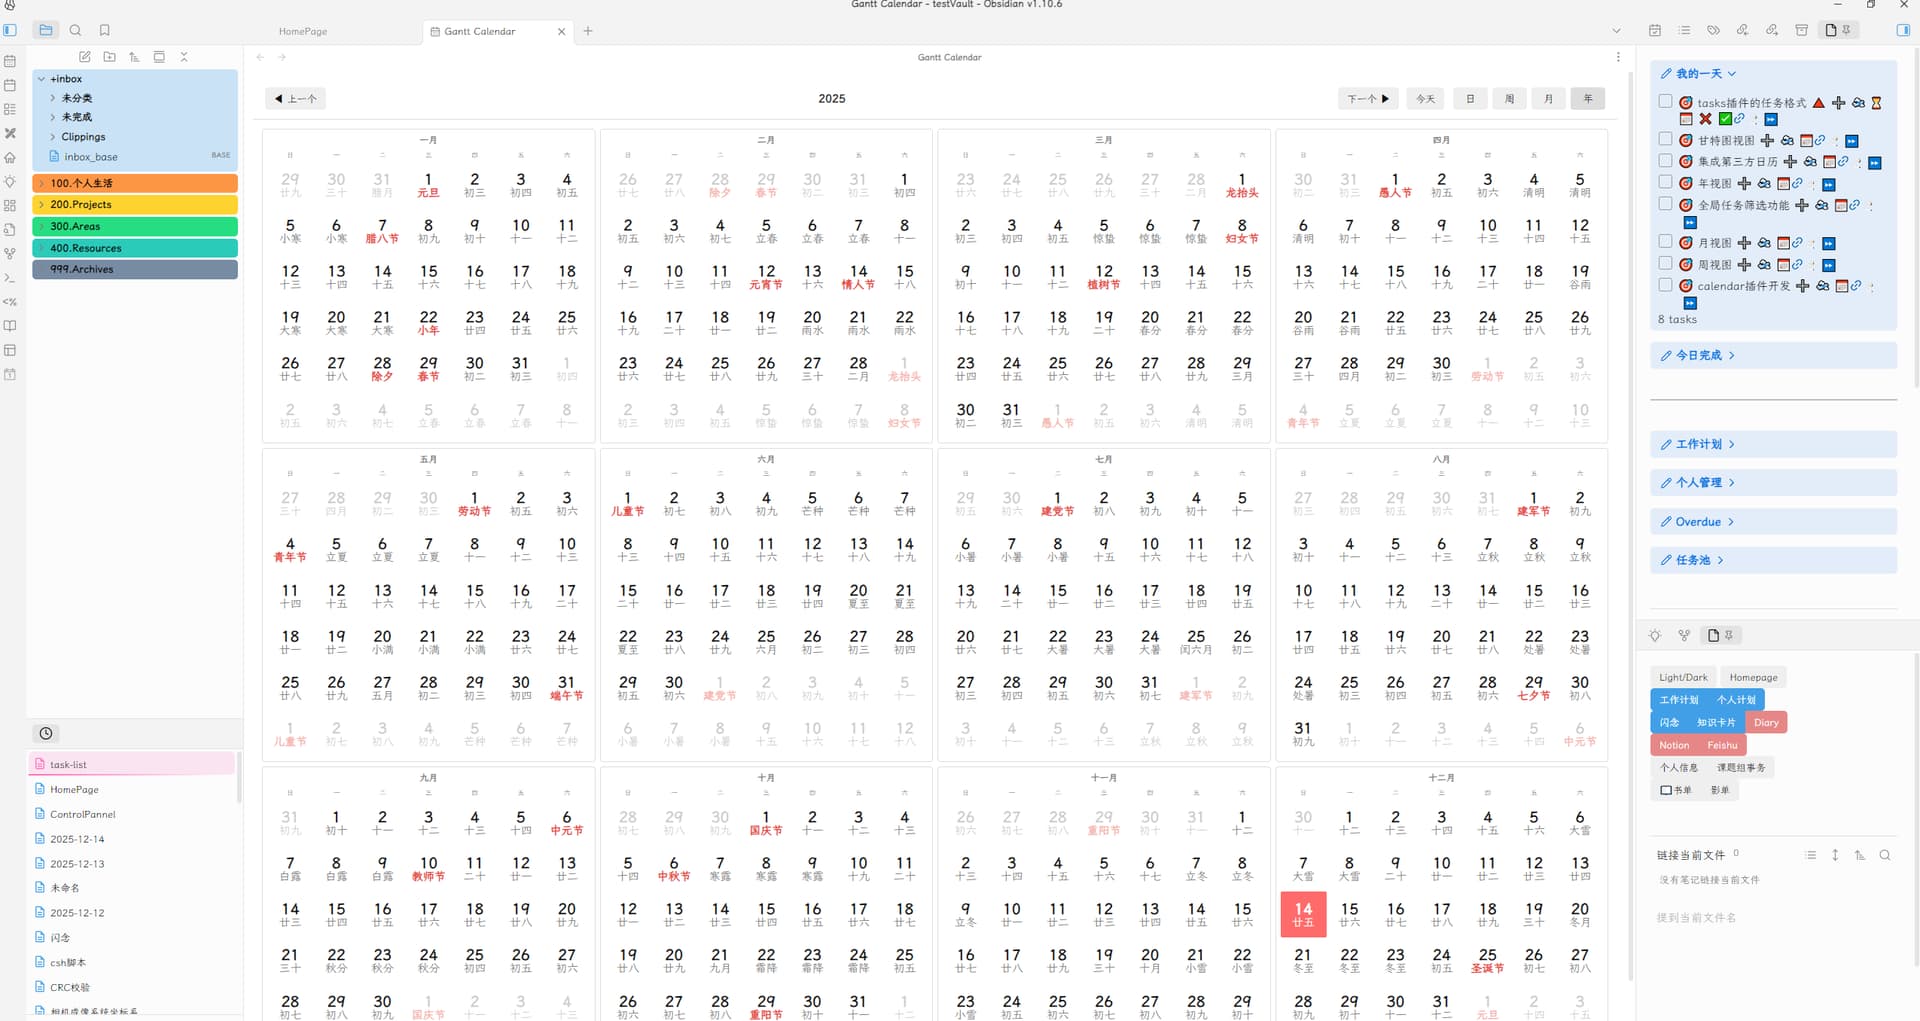The image size is (1920, 1021).
Task: Collapse all folders in file explorer
Action: [x=184, y=57]
